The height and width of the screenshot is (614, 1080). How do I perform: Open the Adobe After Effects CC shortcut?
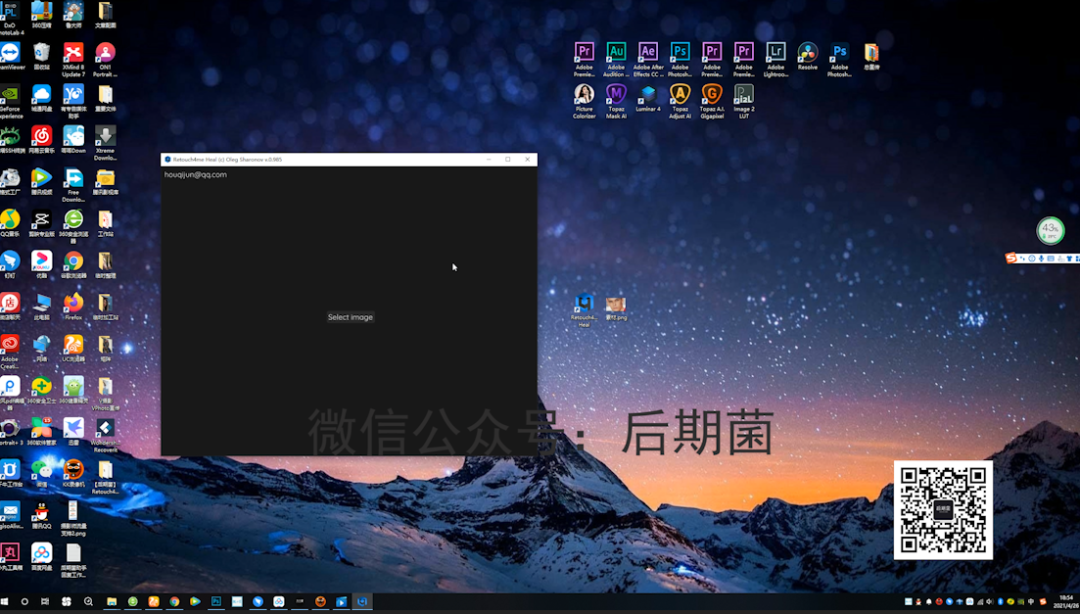[x=648, y=52]
